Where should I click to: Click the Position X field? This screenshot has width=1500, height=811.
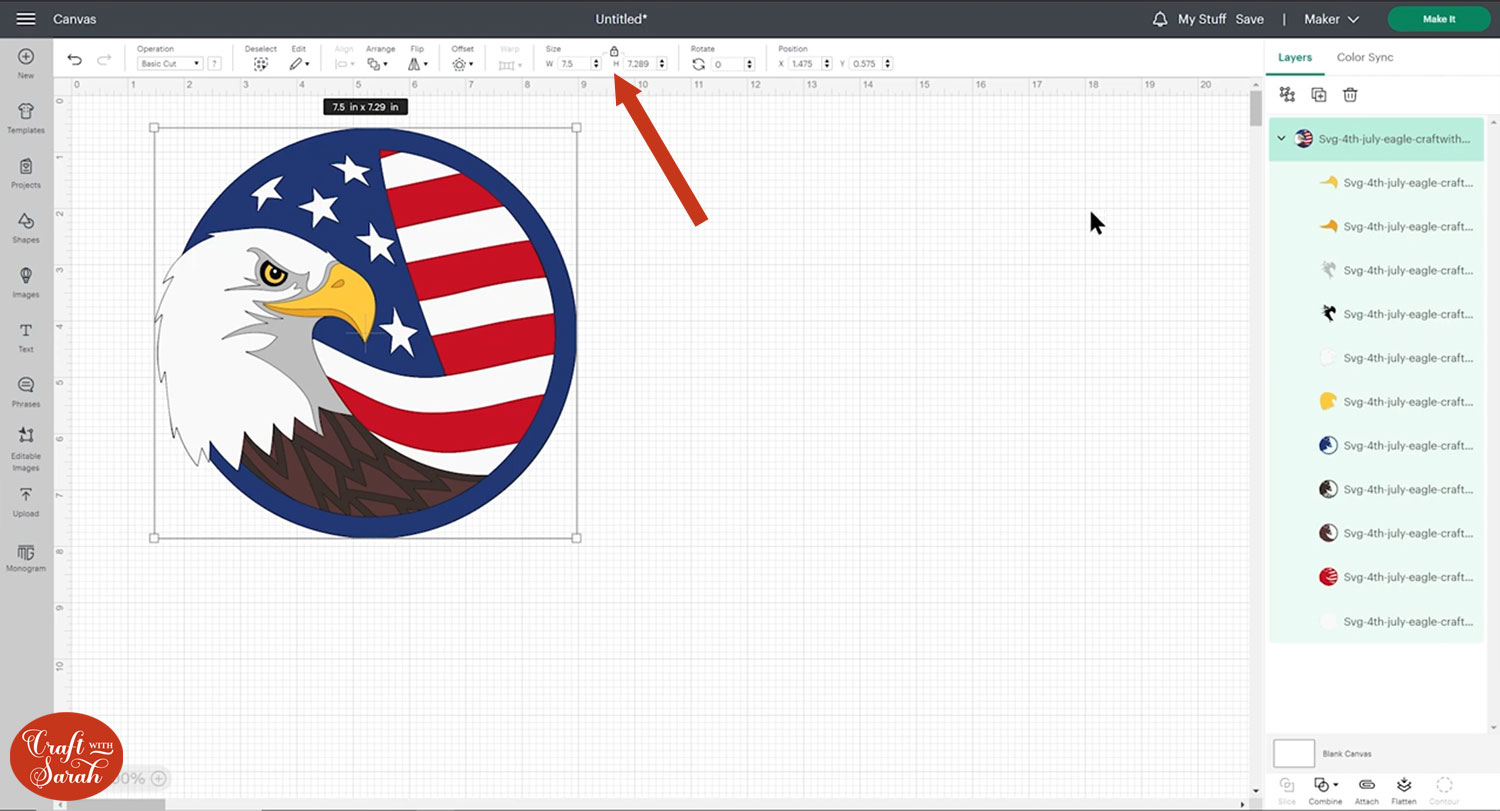(x=803, y=64)
